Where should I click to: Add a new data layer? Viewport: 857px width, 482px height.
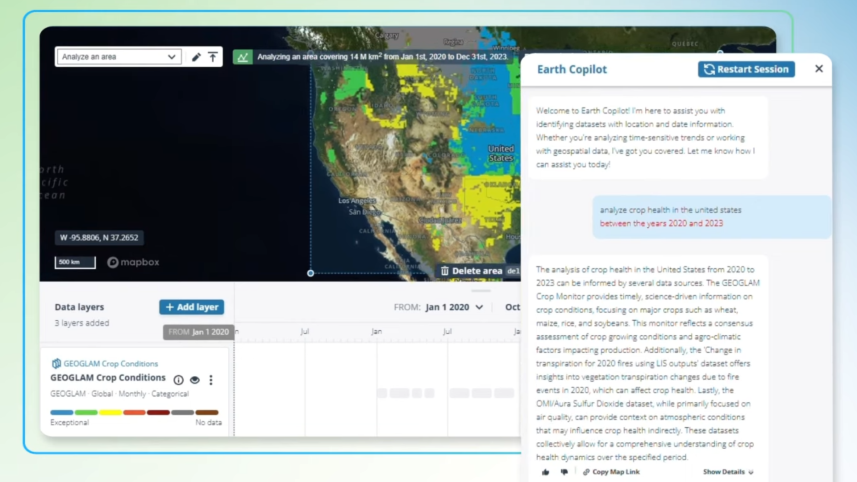pos(191,307)
